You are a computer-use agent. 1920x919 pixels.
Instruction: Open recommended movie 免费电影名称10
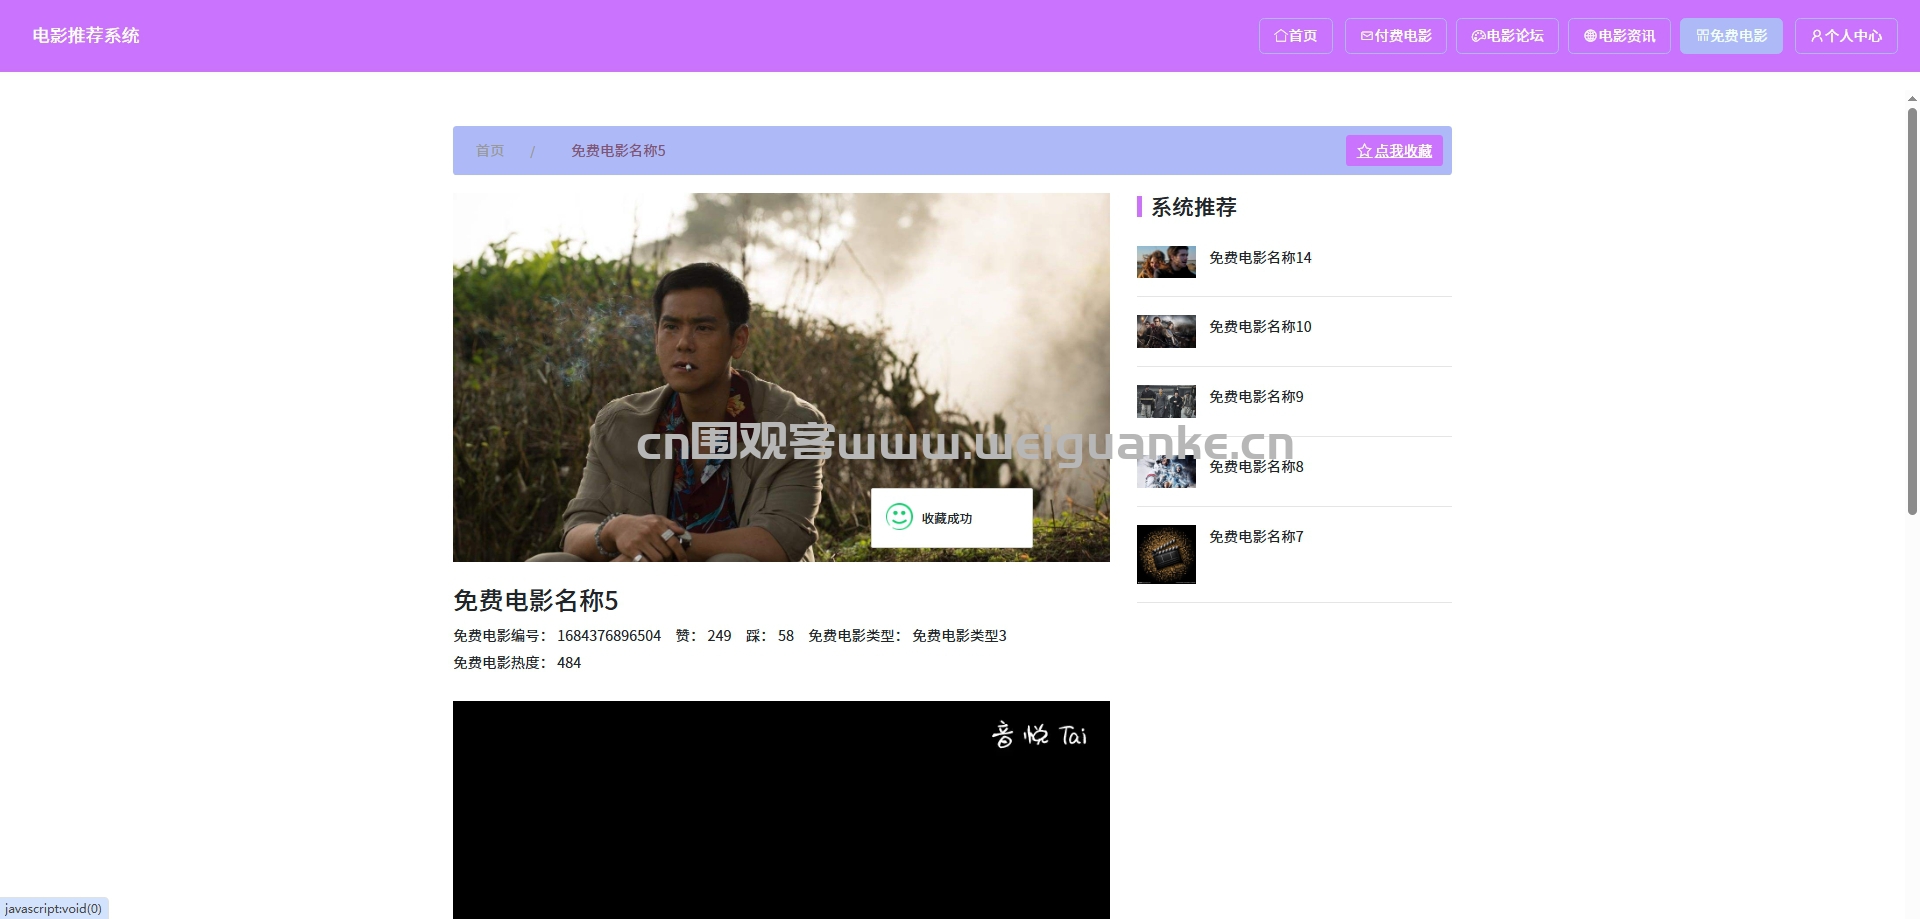1260,327
